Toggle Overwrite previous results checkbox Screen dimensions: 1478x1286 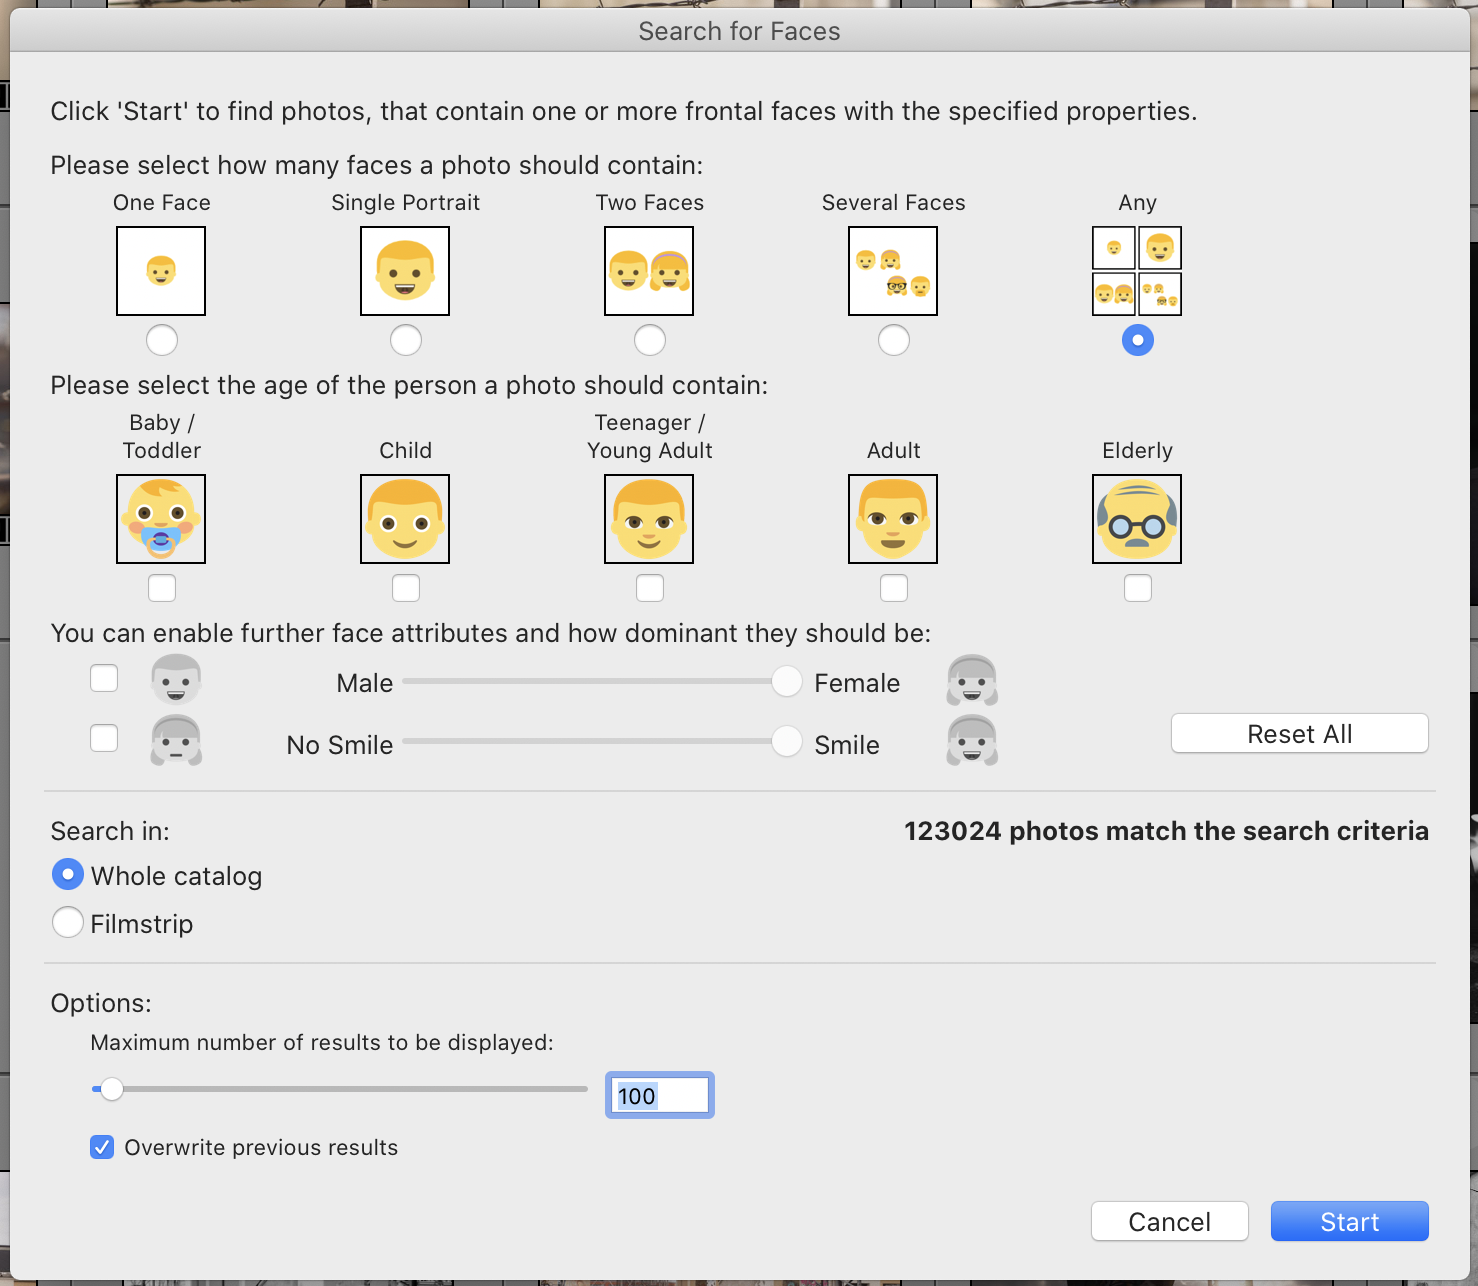[x=102, y=1147]
